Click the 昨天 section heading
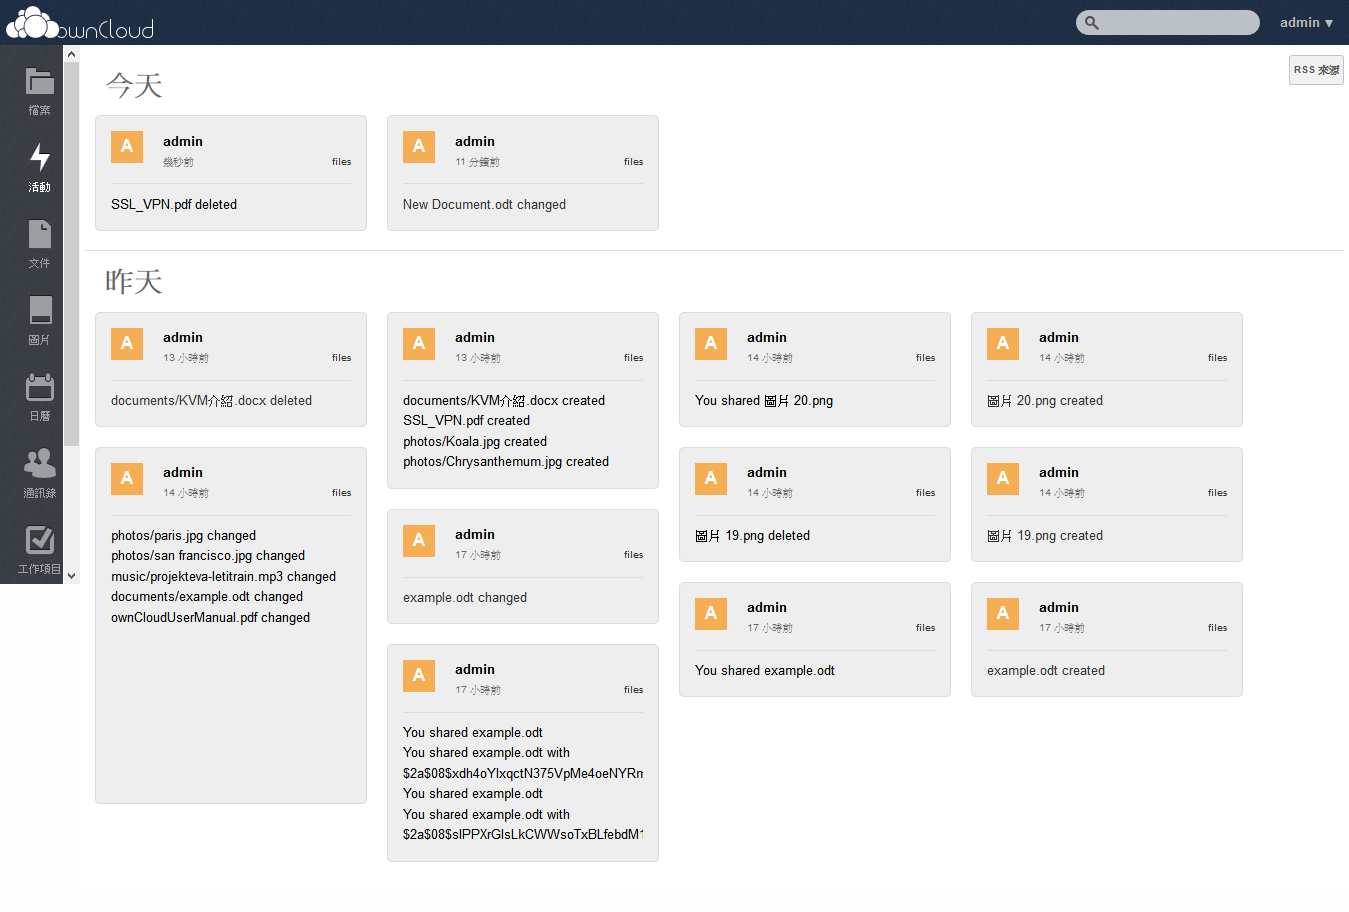The height and width of the screenshot is (912, 1349). tap(134, 281)
